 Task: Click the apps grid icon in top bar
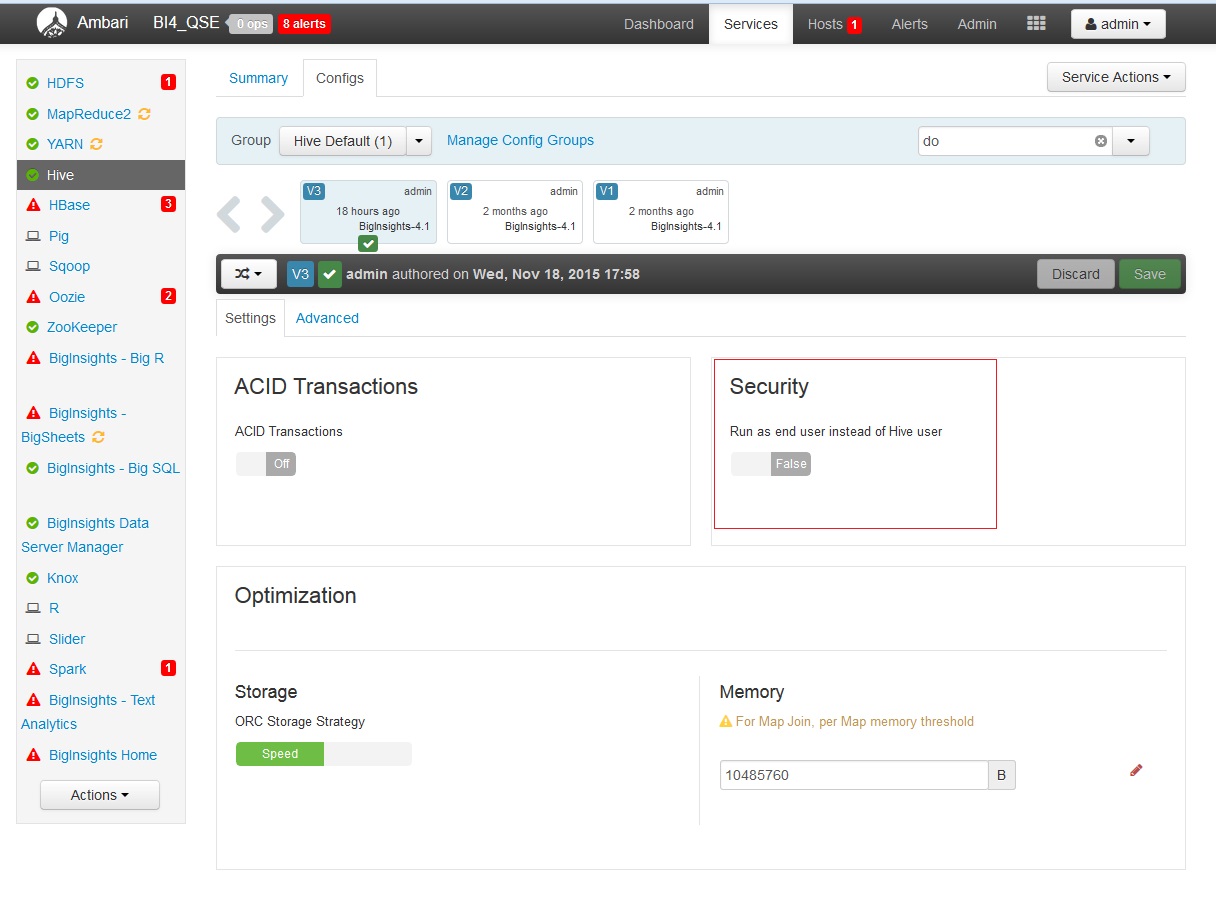1036,23
